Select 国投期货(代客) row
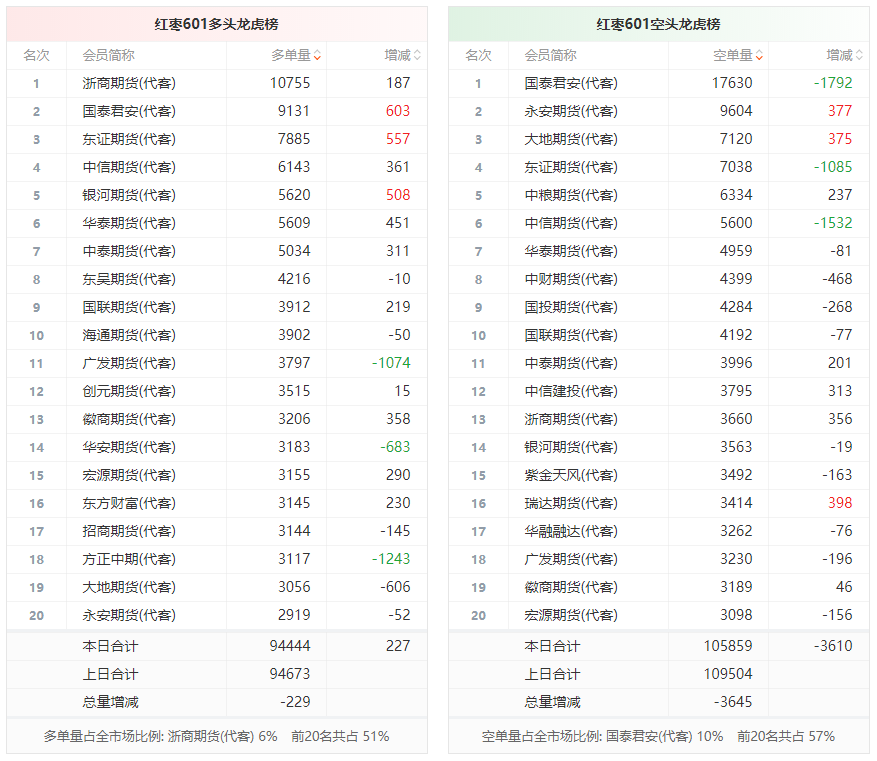The height and width of the screenshot is (761, 877). click(x=659, y=307)
